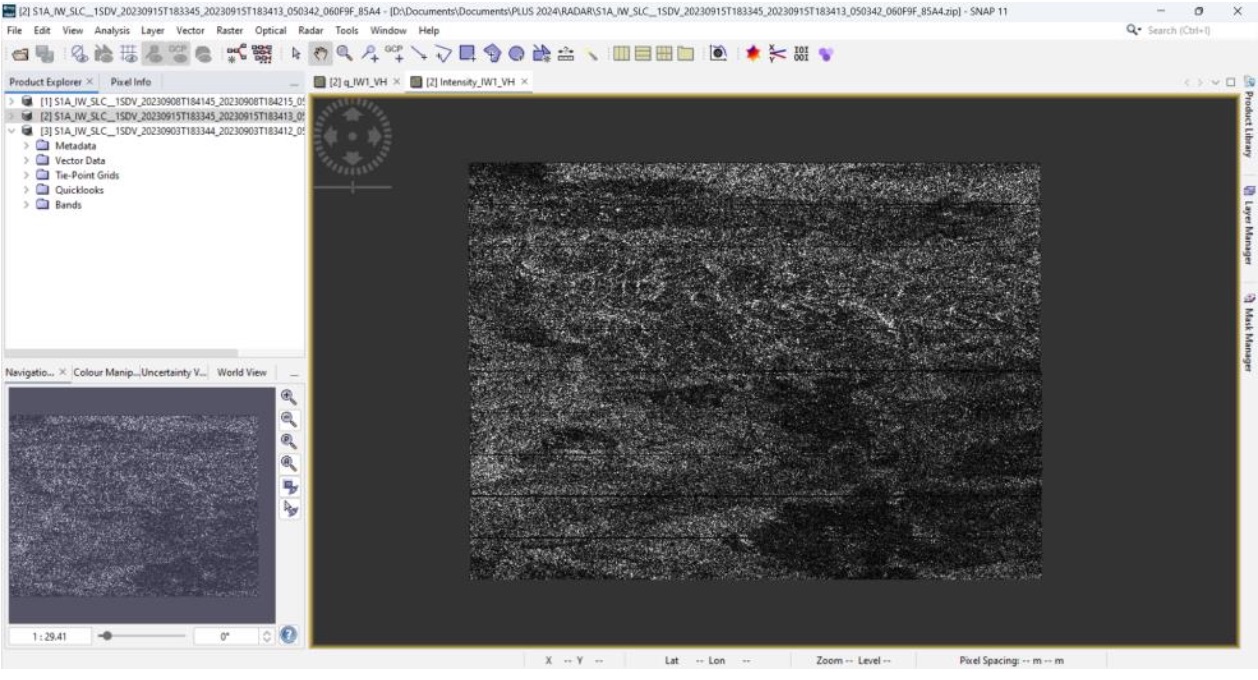Open the Radar menu
Viewport: 1258px width, 680px height.
[311, 31]
